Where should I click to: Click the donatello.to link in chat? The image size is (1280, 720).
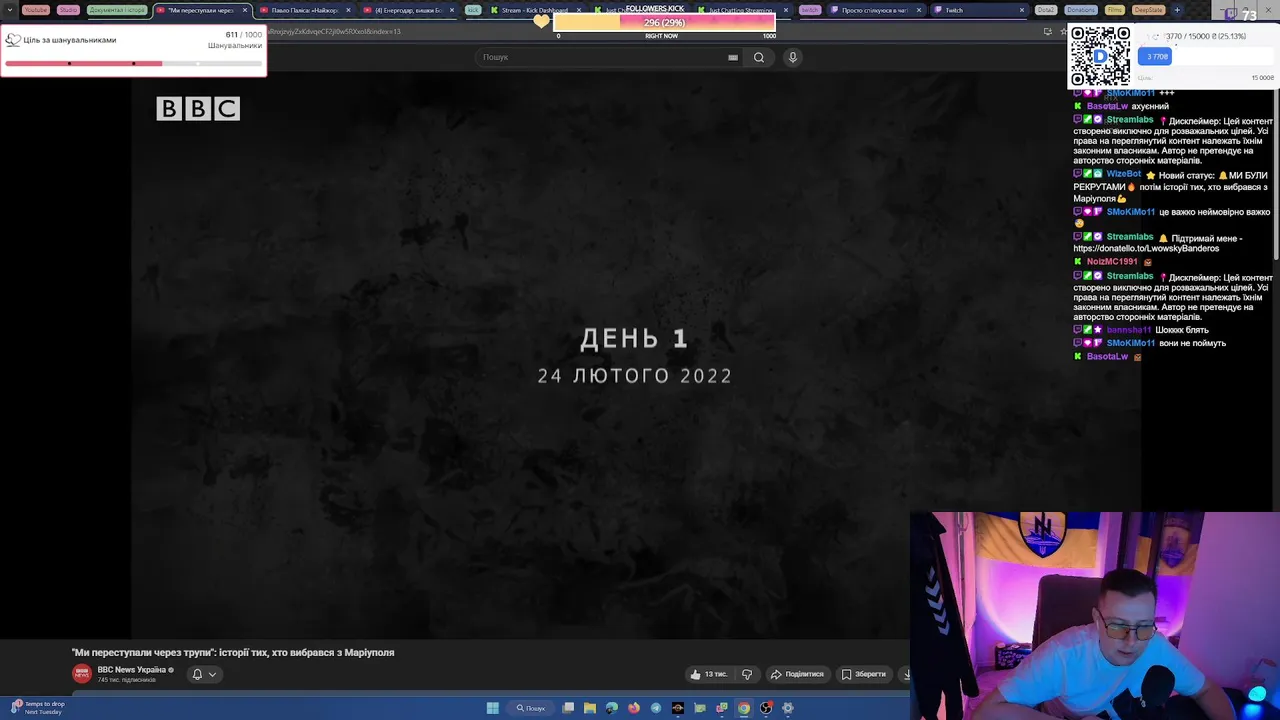1146,248
